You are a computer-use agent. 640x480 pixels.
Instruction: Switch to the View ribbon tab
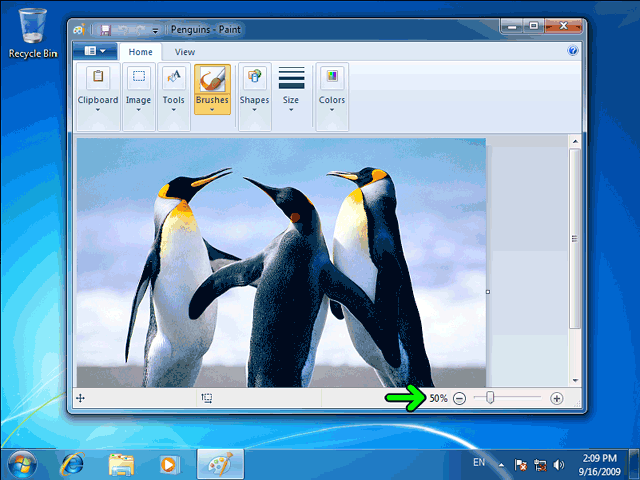(185, 52)
